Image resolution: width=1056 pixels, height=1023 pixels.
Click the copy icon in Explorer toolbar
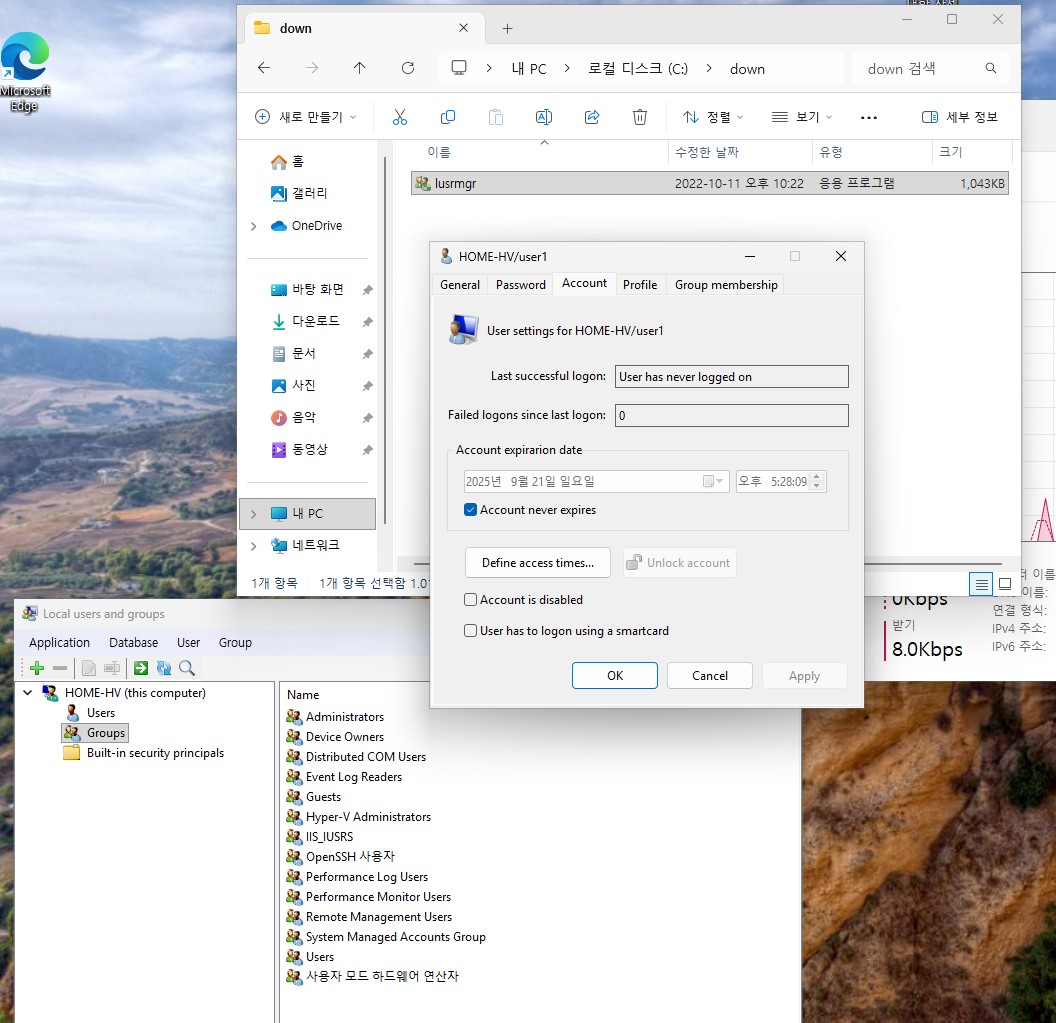pos(448,117)
